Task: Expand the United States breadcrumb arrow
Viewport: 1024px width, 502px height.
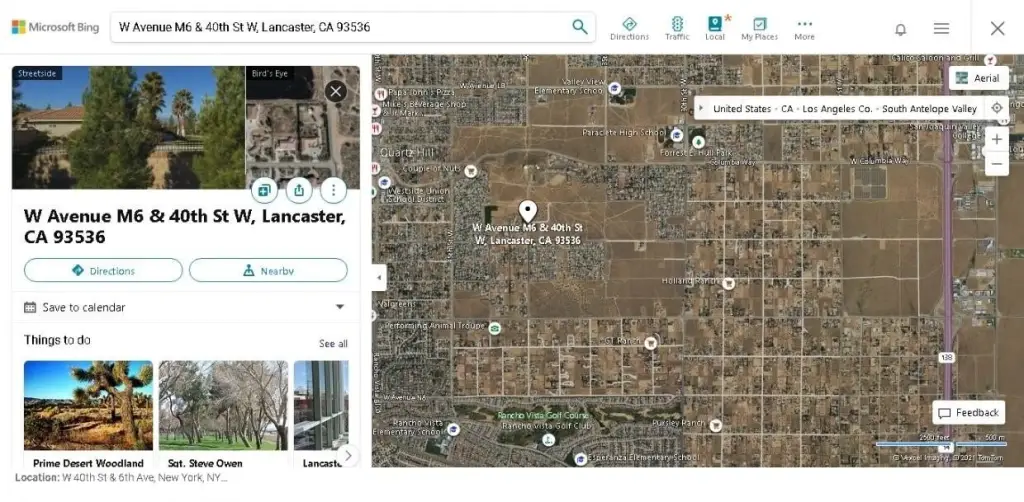Action: (701, 108)
